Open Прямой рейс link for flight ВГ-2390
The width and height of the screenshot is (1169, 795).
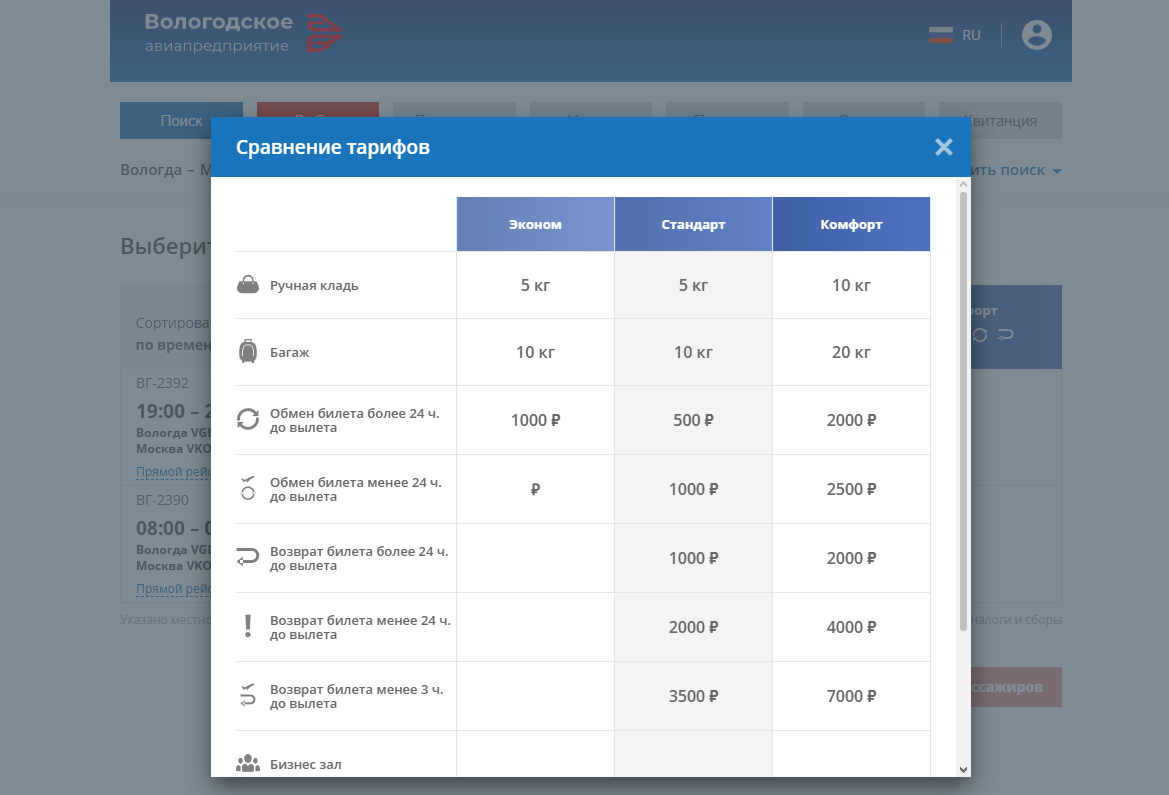tap(174, 588)
